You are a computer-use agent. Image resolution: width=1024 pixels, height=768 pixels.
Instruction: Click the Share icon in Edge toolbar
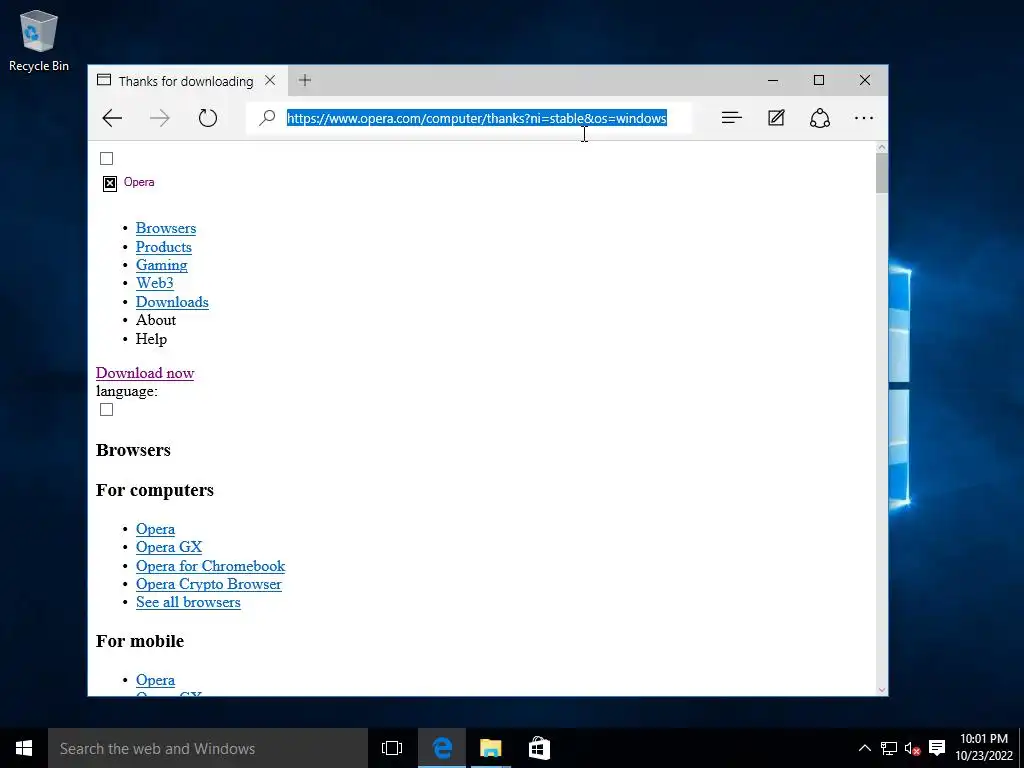[x=820, y=118]
